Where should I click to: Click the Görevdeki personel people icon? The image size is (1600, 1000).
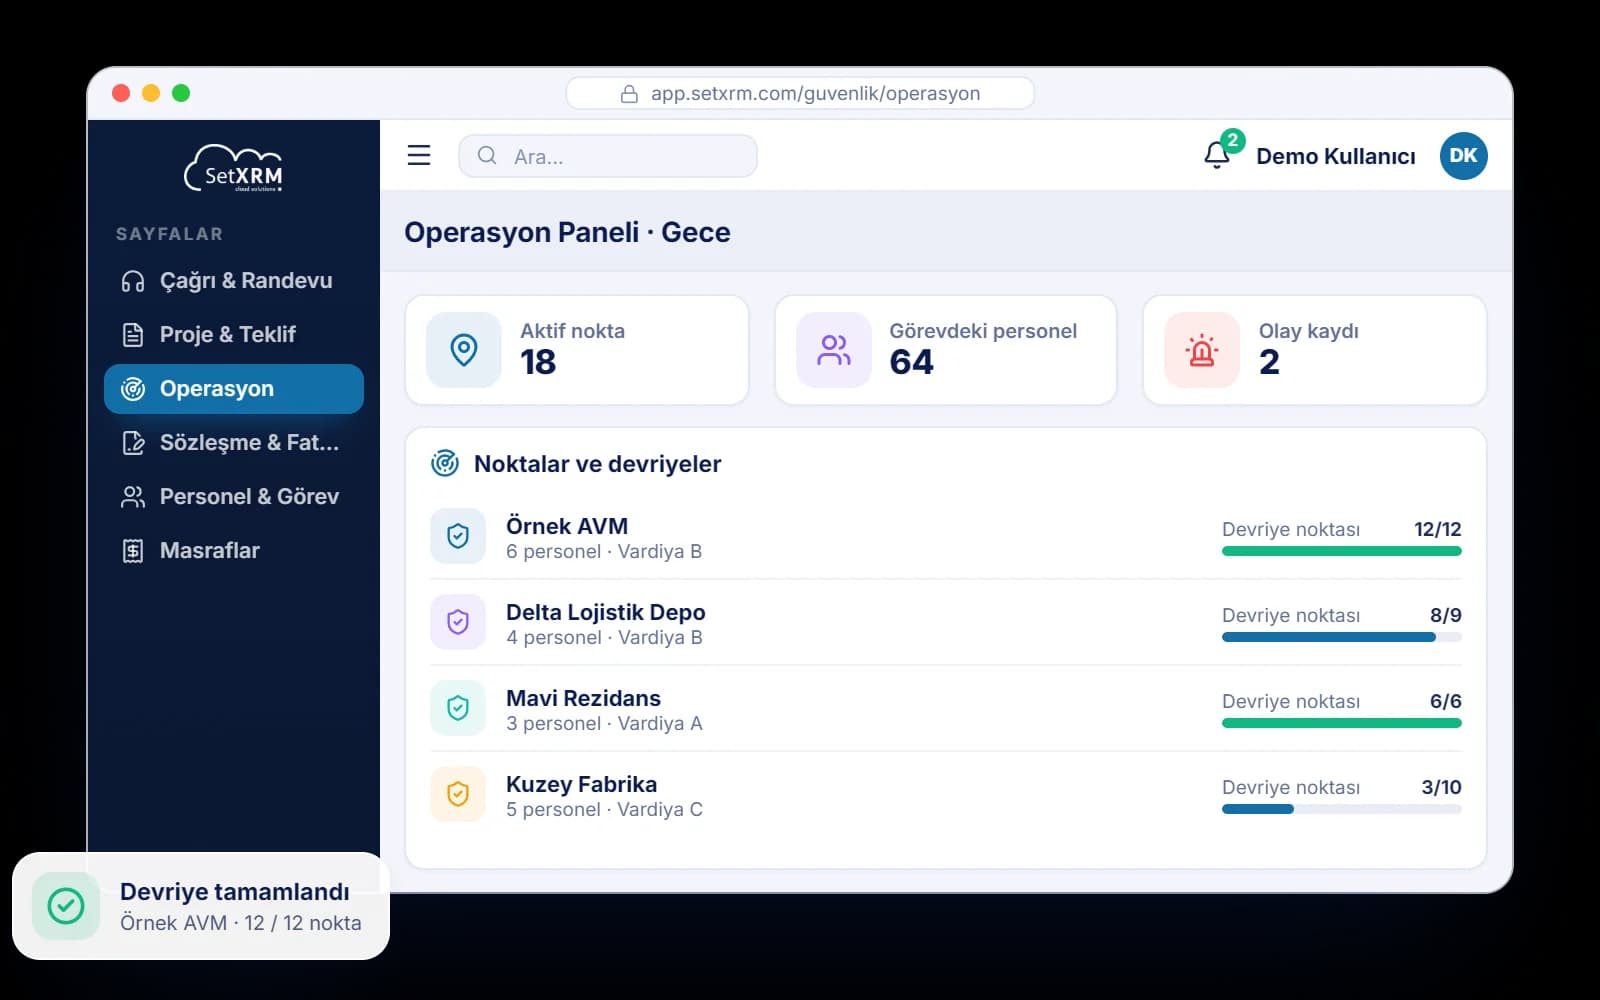834,350
